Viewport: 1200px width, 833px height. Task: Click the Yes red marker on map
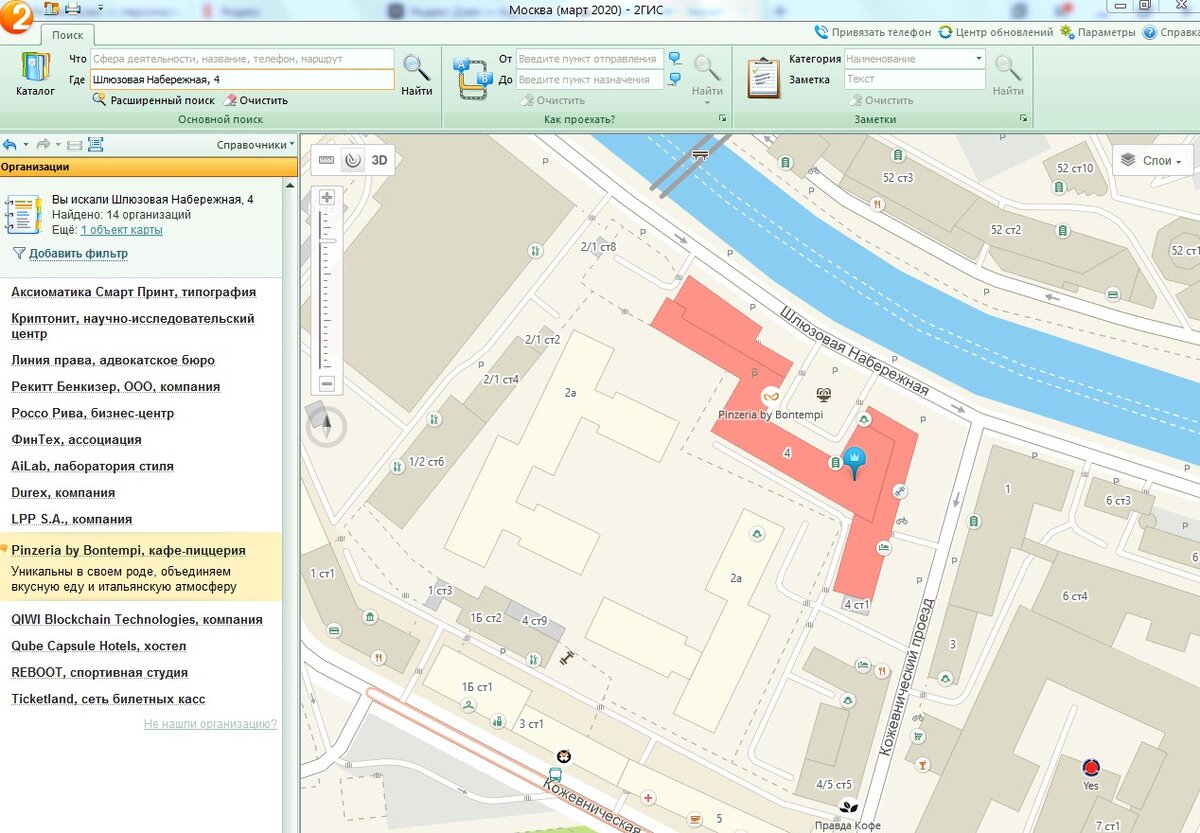1090,768
